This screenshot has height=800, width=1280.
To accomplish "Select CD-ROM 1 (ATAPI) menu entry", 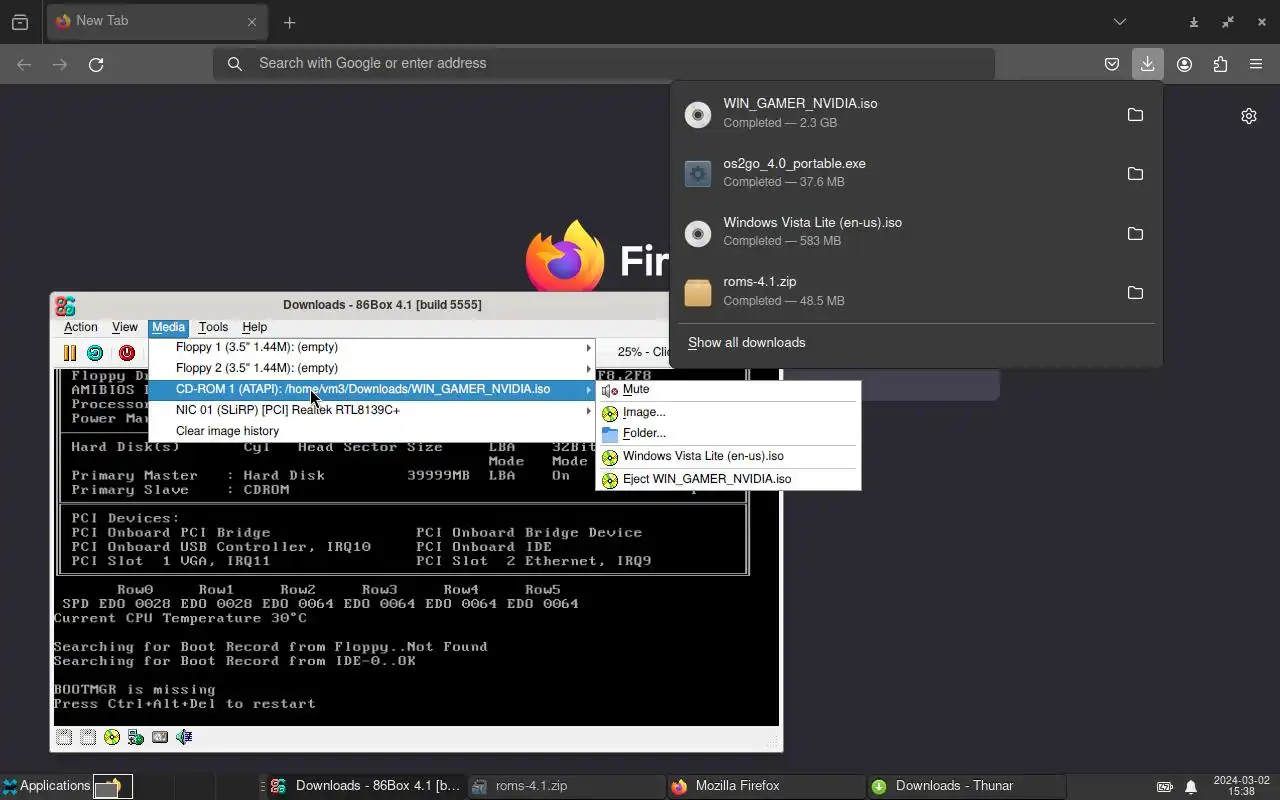I will [x=372, y=389].
